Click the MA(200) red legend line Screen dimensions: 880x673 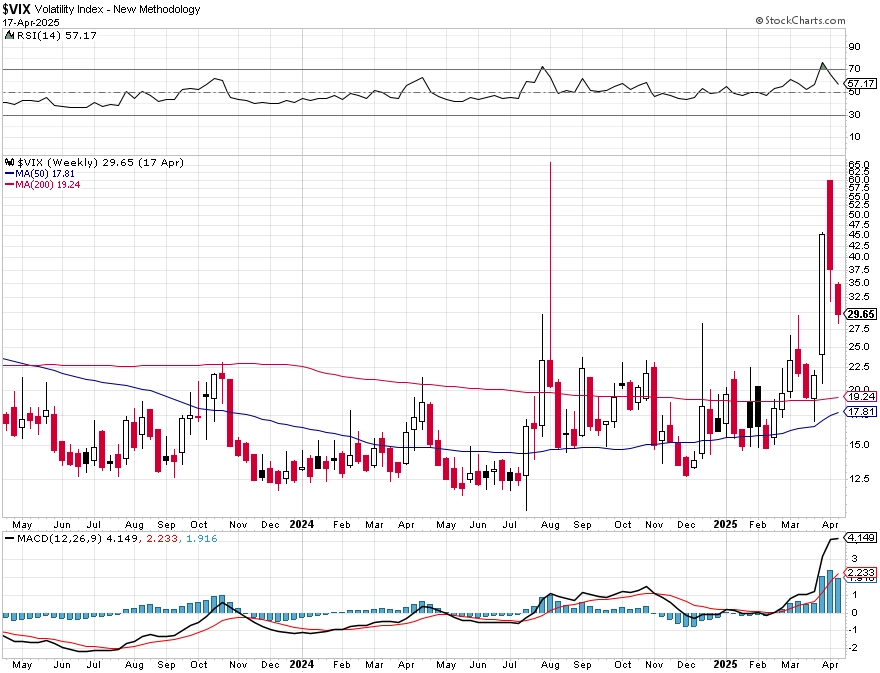pyautogui.click(x=9, y=185)
